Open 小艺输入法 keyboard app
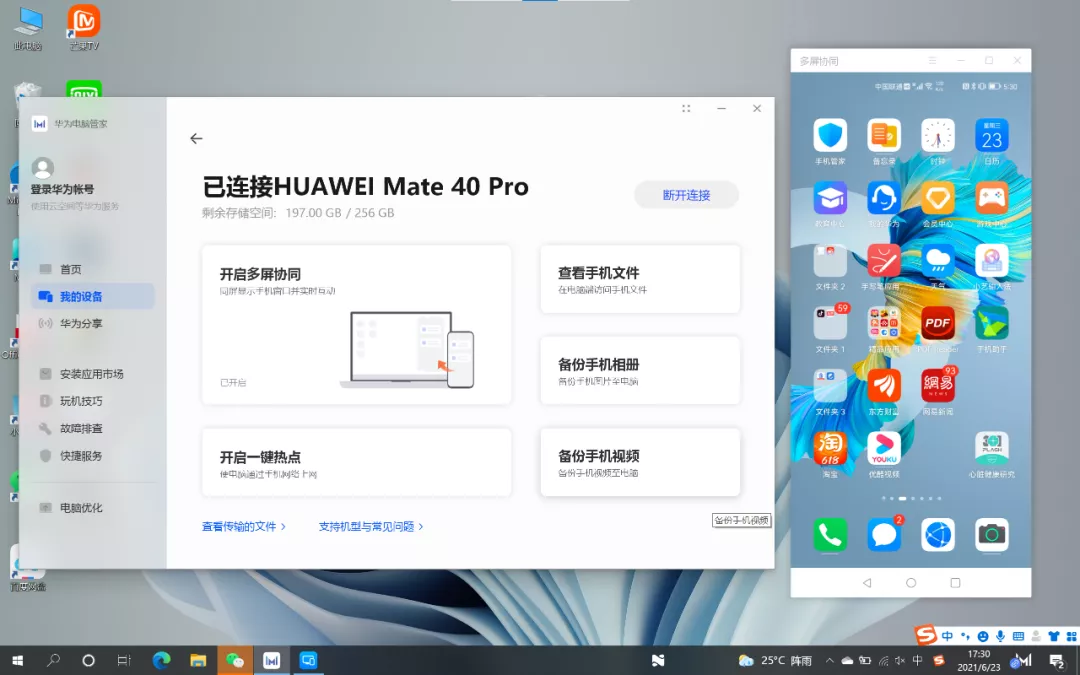Image resolution: width=1080 pixels, height=675 pixels. pos(992,260)
